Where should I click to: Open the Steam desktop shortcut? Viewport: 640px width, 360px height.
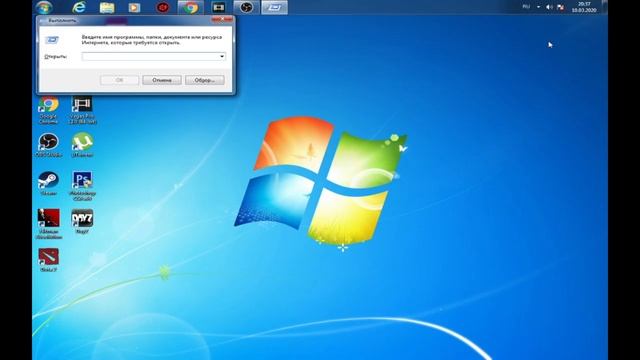pos(48,183)
